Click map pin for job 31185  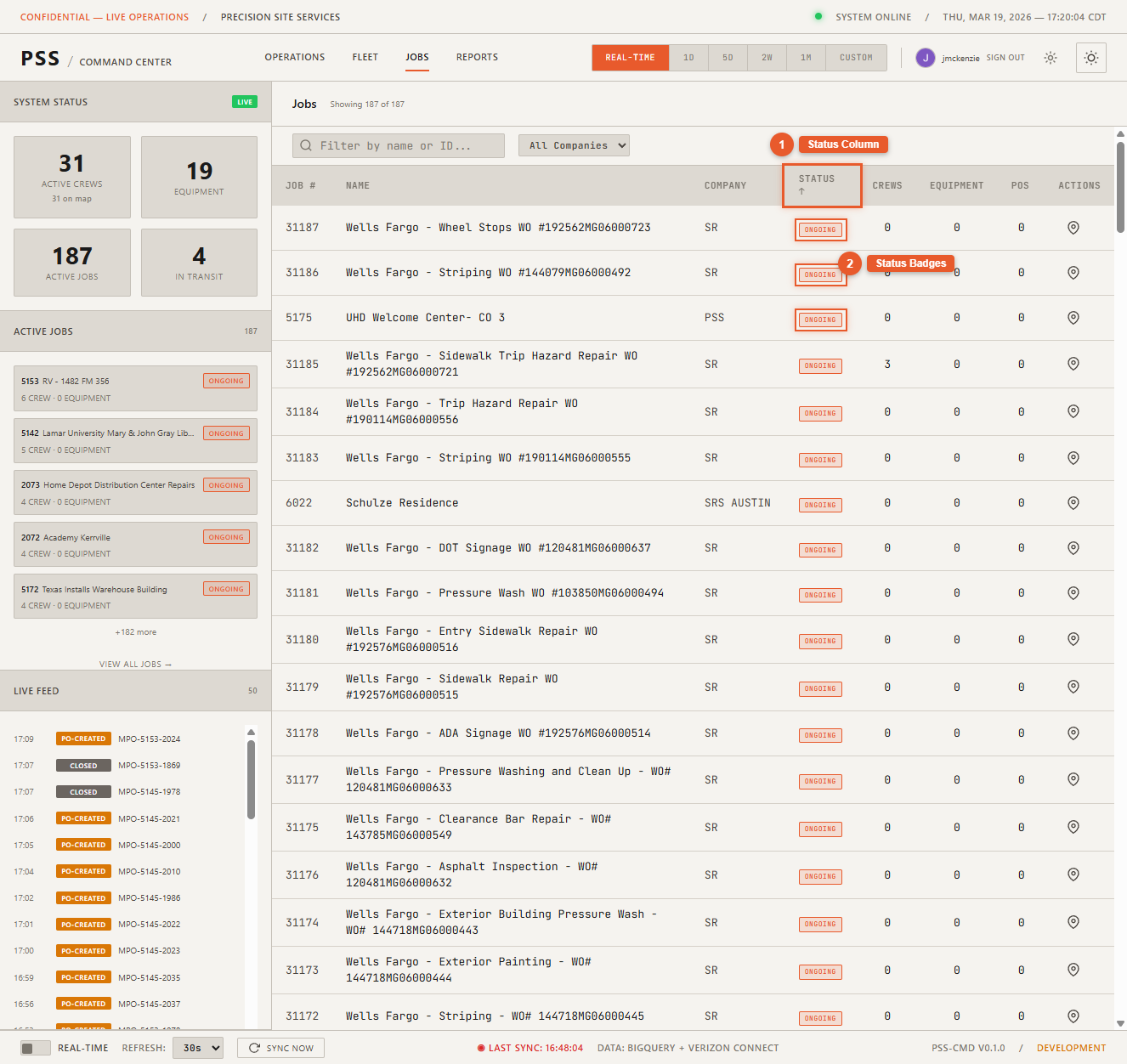1073,364
